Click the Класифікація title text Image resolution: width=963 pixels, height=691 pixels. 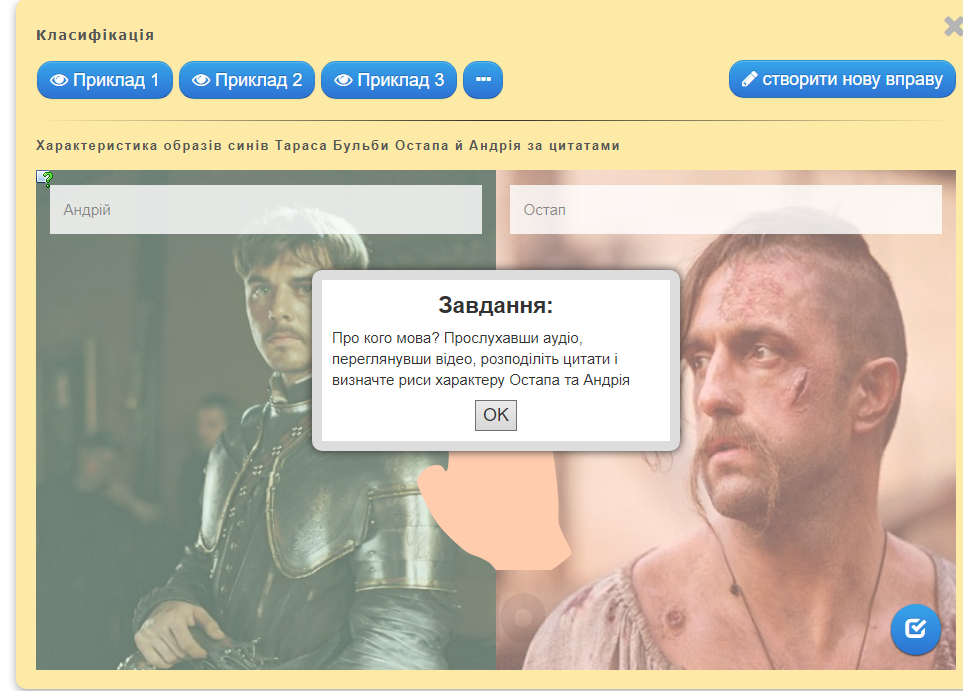click(x=95, y=35)
